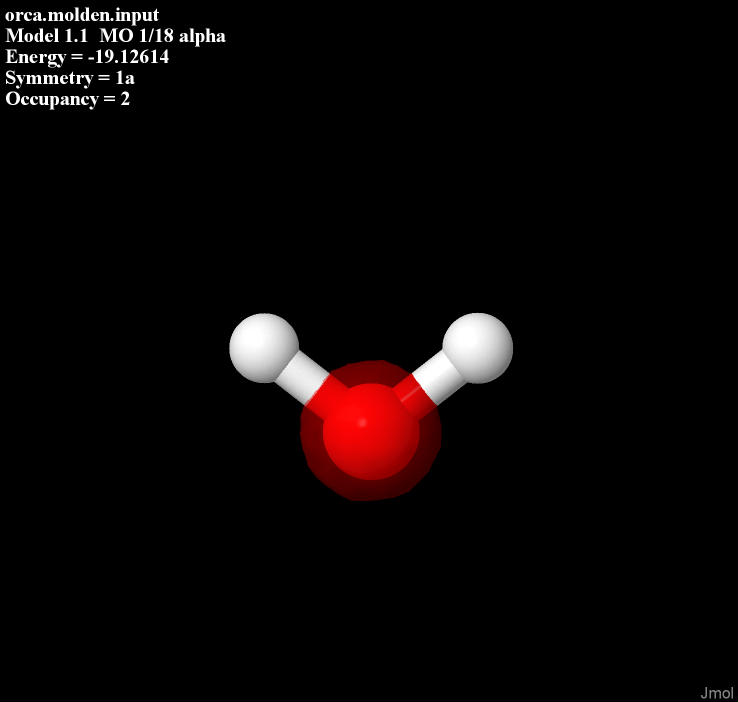Screen dimensions: 738x702
Task: Click the 'Model 1.1 MO 1/18 alpha' label
Action: click(115, 36)
